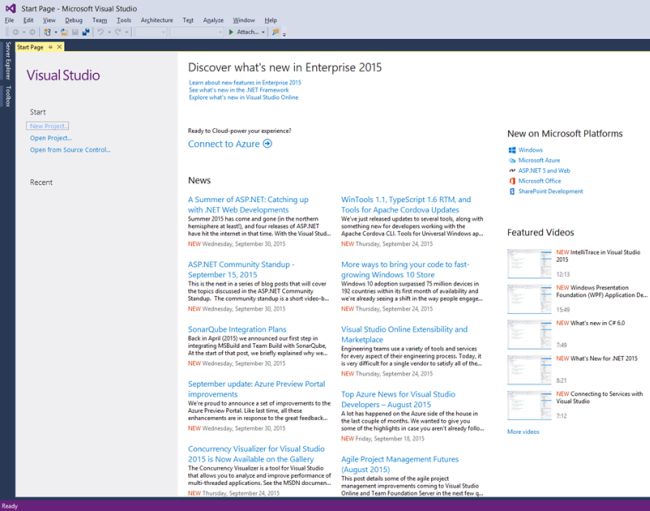Play 'IntelliTrace in Visual Studio 2015' video thumbnail
Image resolution: width=650 pixels, height=511 pixels.
[x=529, y=264]
